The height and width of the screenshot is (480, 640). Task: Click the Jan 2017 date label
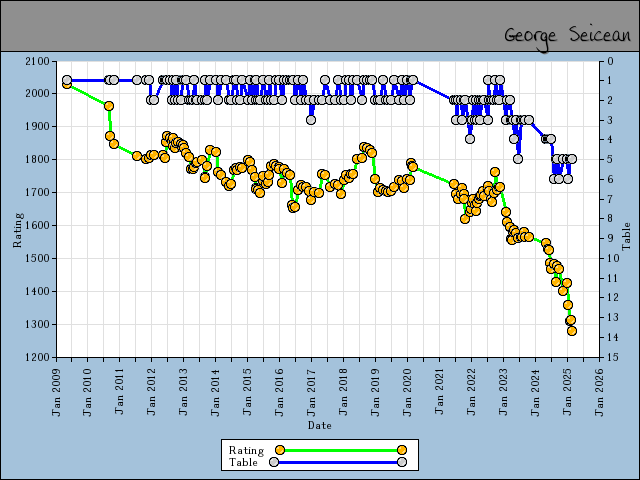coord(311,393)
